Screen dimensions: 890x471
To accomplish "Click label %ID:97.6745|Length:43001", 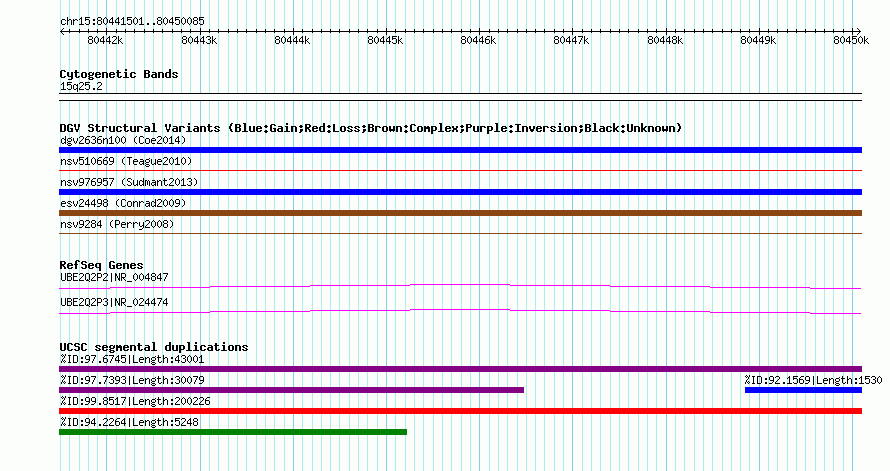I will point(132,359).
